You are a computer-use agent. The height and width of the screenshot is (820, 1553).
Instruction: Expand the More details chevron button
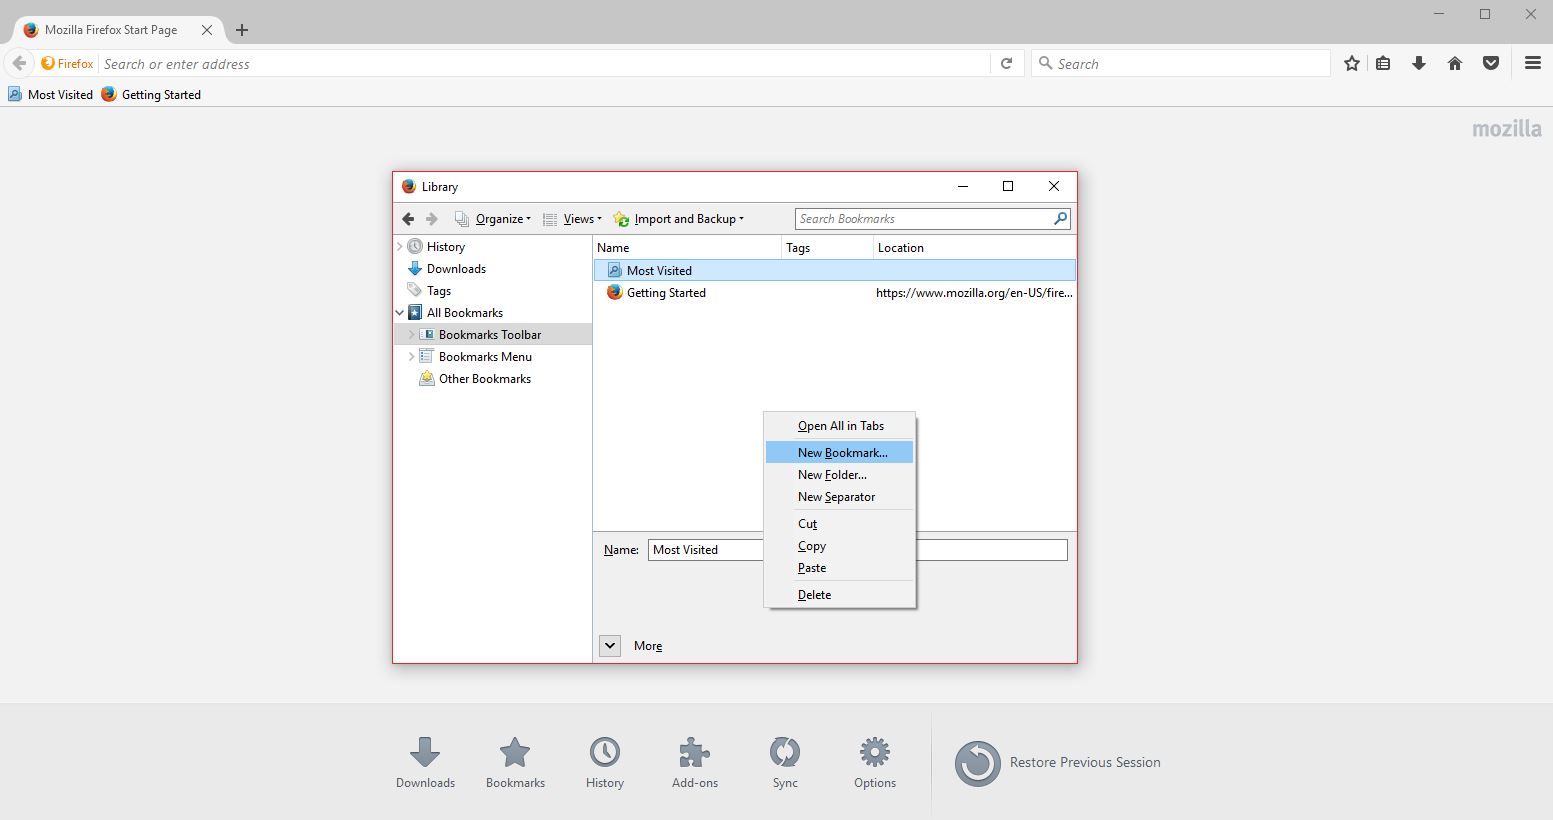pyautogui.click(x=610, y=646)
